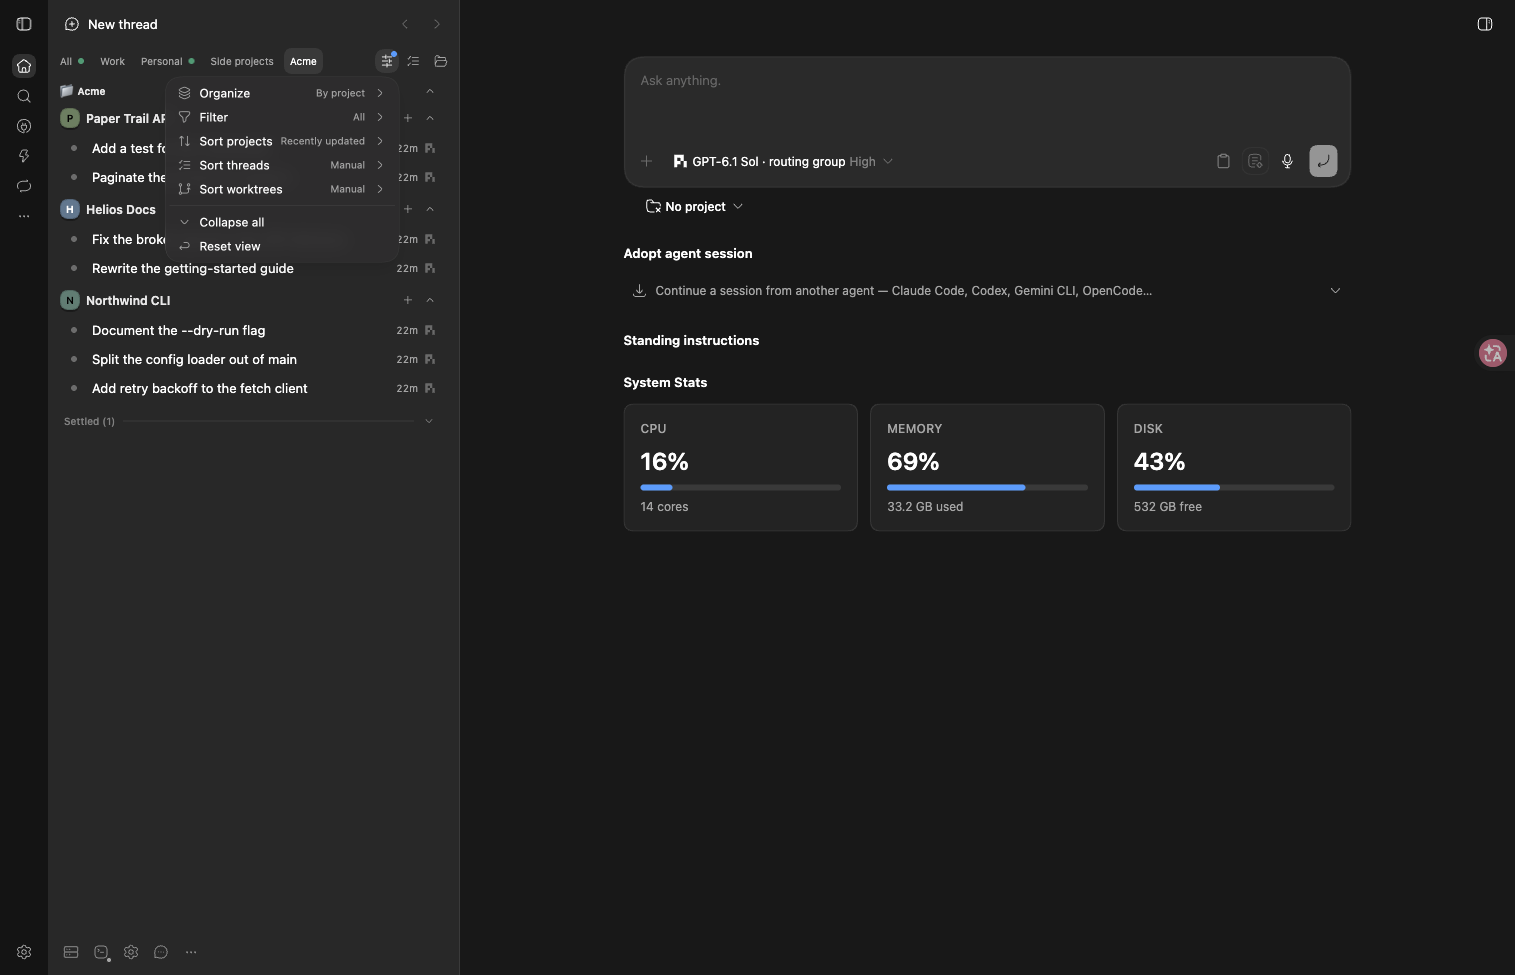
Task: Click the plus attachment icon in composer
Action: pos(646,161)
